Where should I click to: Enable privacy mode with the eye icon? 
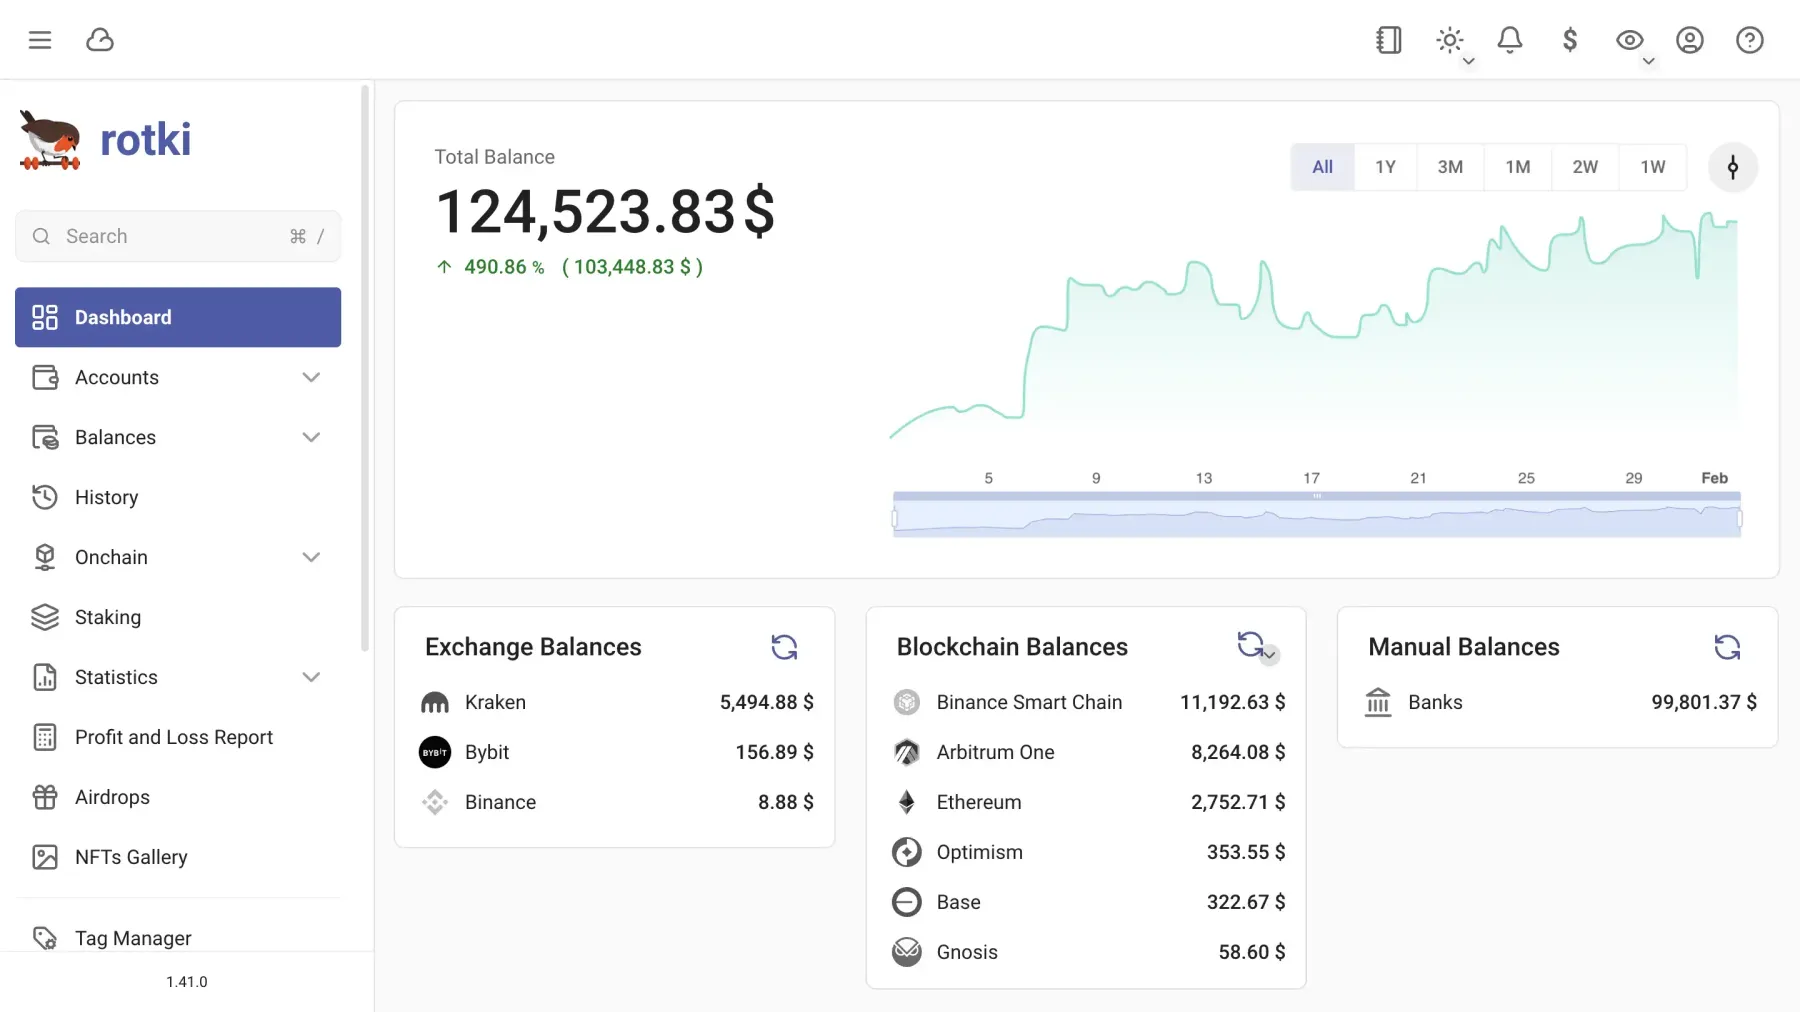(1629, 38)
